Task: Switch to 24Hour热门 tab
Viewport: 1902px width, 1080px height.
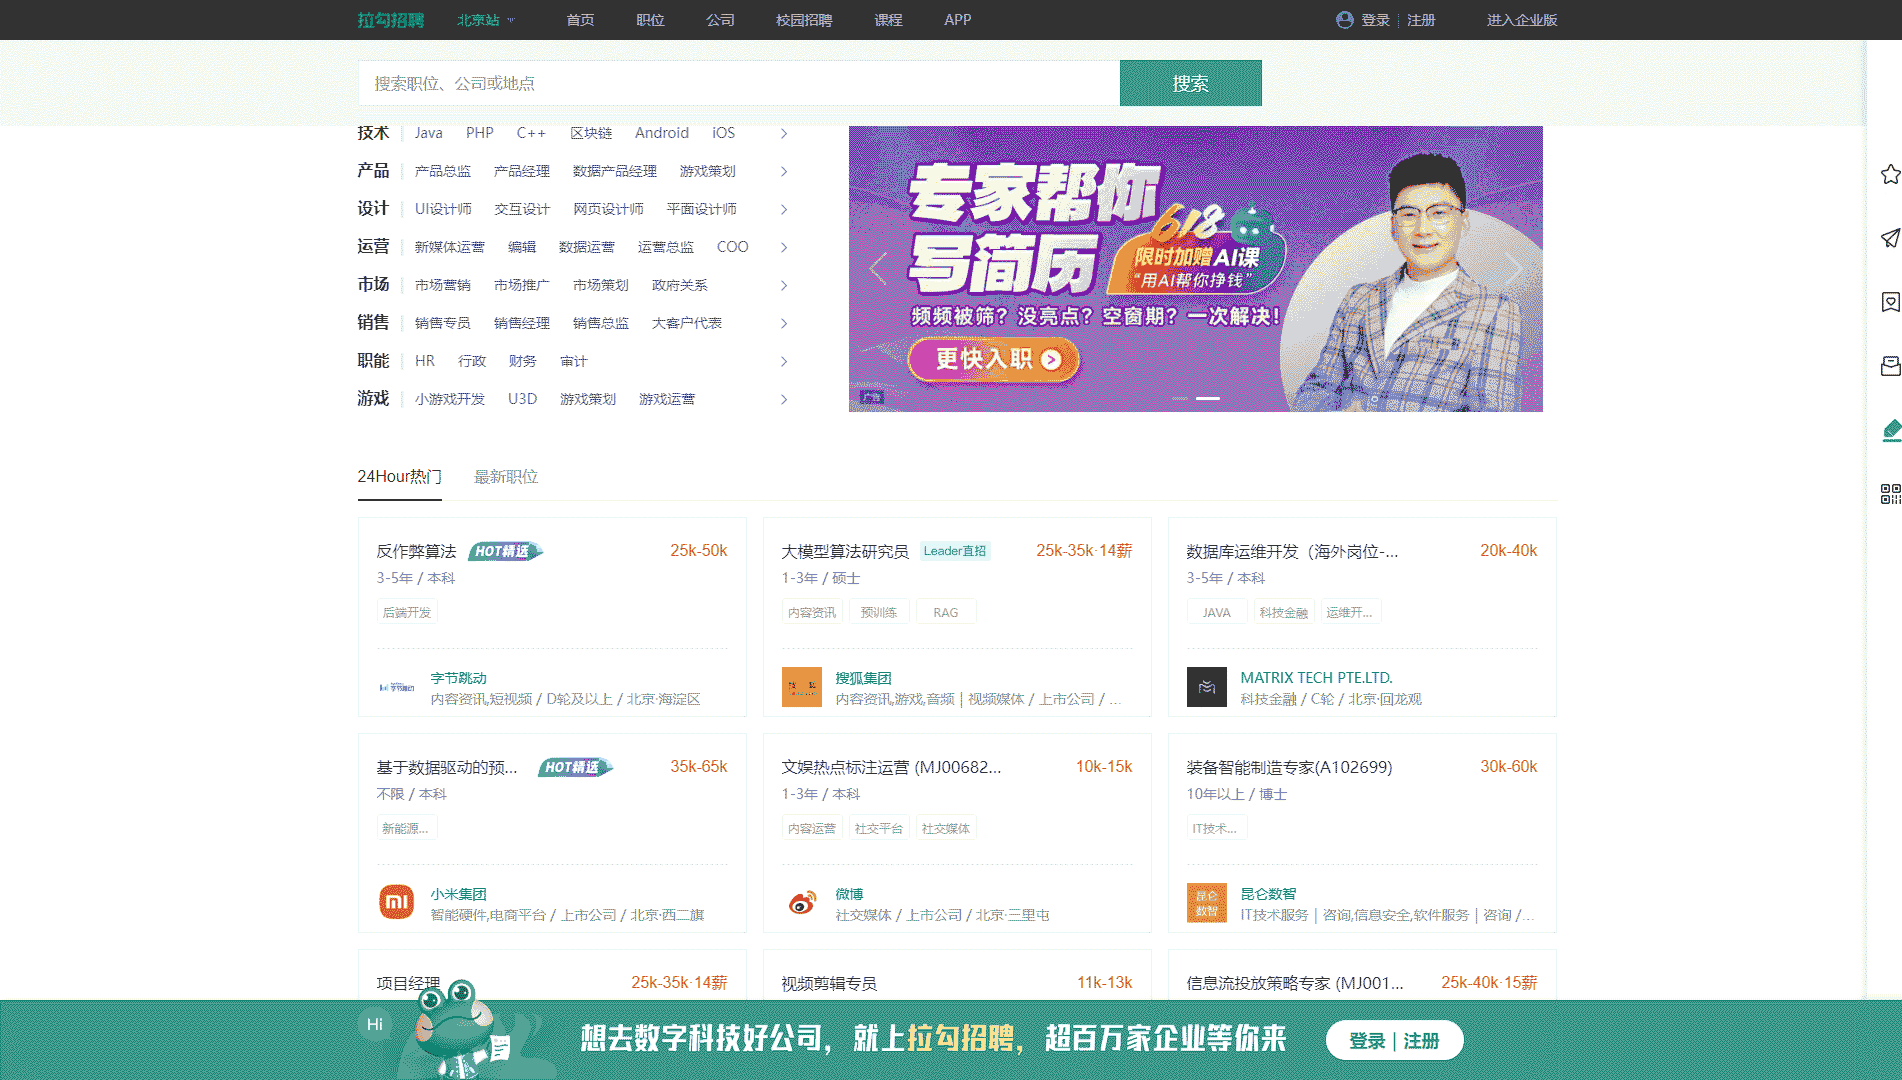Action: 399,477
